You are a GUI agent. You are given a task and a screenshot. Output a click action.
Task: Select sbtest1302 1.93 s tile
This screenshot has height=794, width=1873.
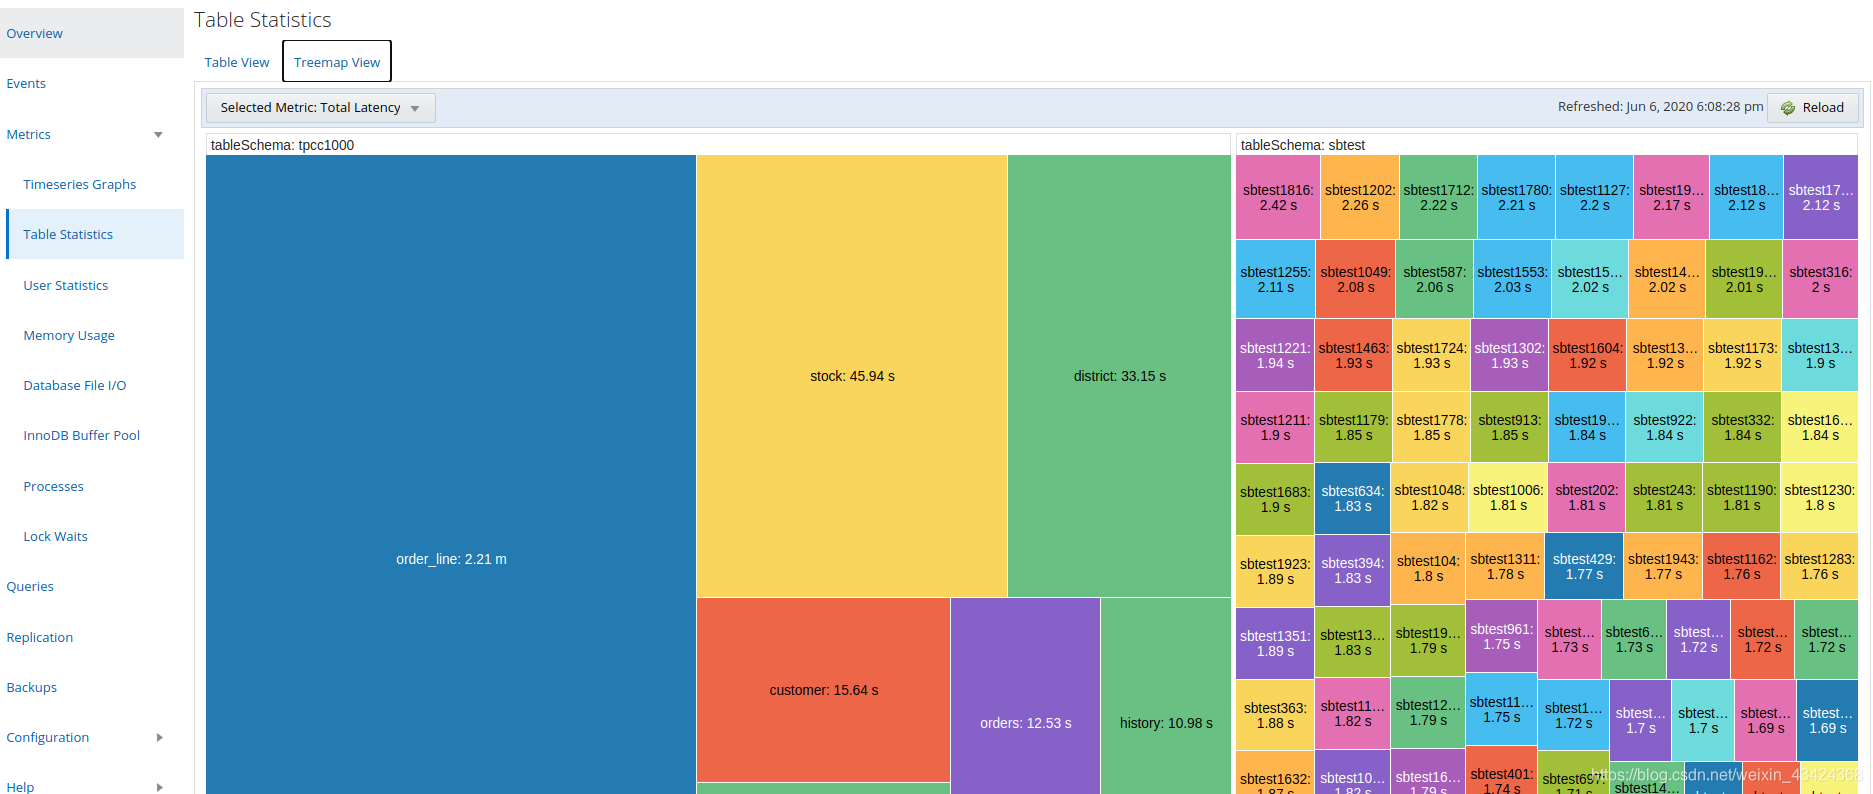pyautogui.click(x=1509, y=355)
